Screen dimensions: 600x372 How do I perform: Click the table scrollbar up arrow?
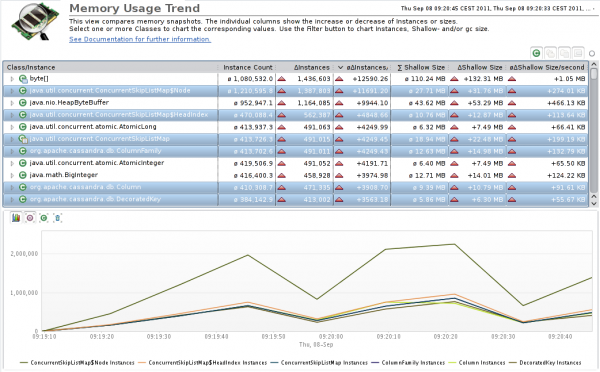[594, 64]
